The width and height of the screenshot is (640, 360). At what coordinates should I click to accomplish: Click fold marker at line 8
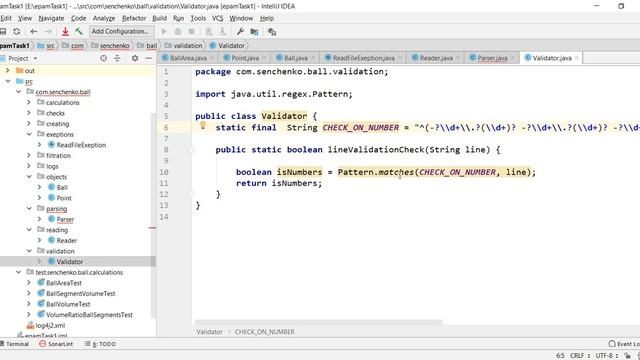pos(191,150)
